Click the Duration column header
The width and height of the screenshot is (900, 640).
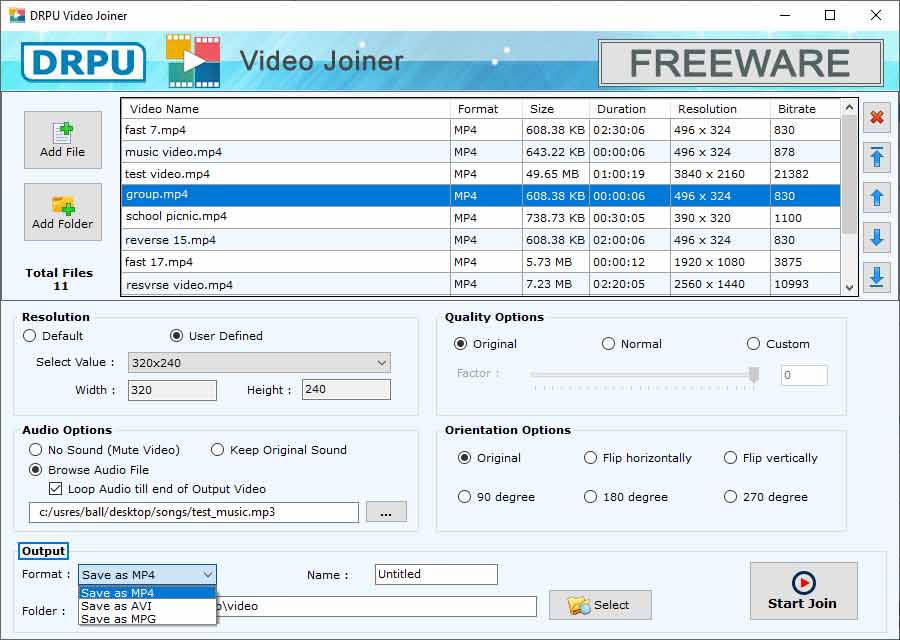pyautogui.click(x=630, y=108)
